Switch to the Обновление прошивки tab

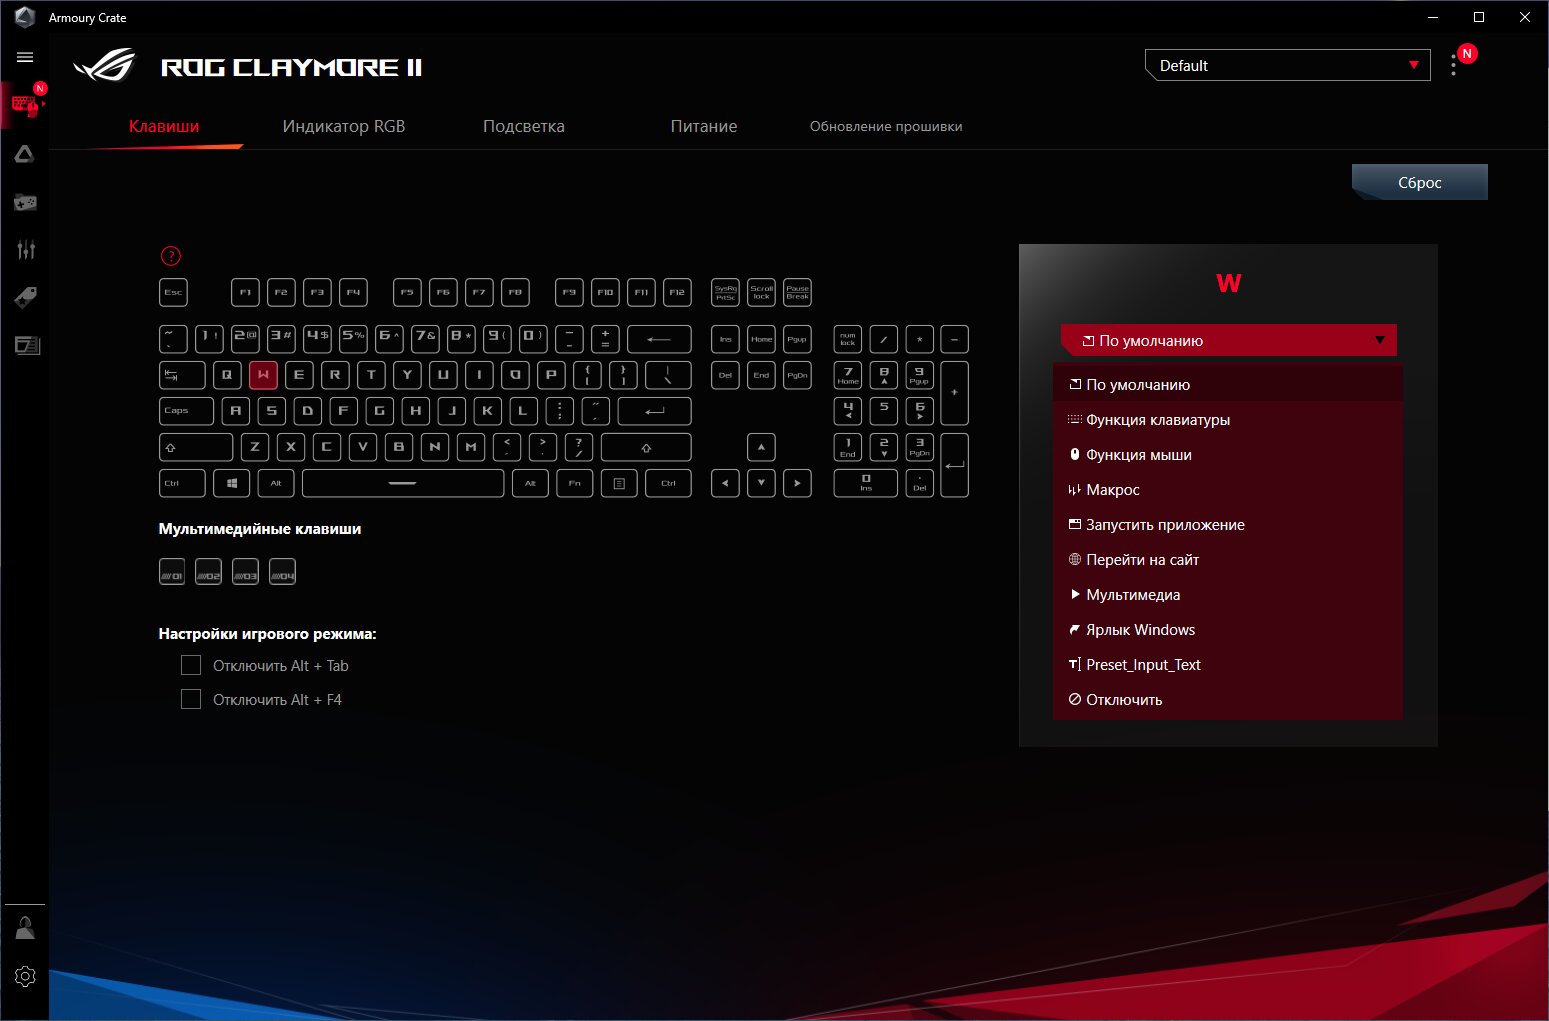pyautogui.click(x=886, y=126)
